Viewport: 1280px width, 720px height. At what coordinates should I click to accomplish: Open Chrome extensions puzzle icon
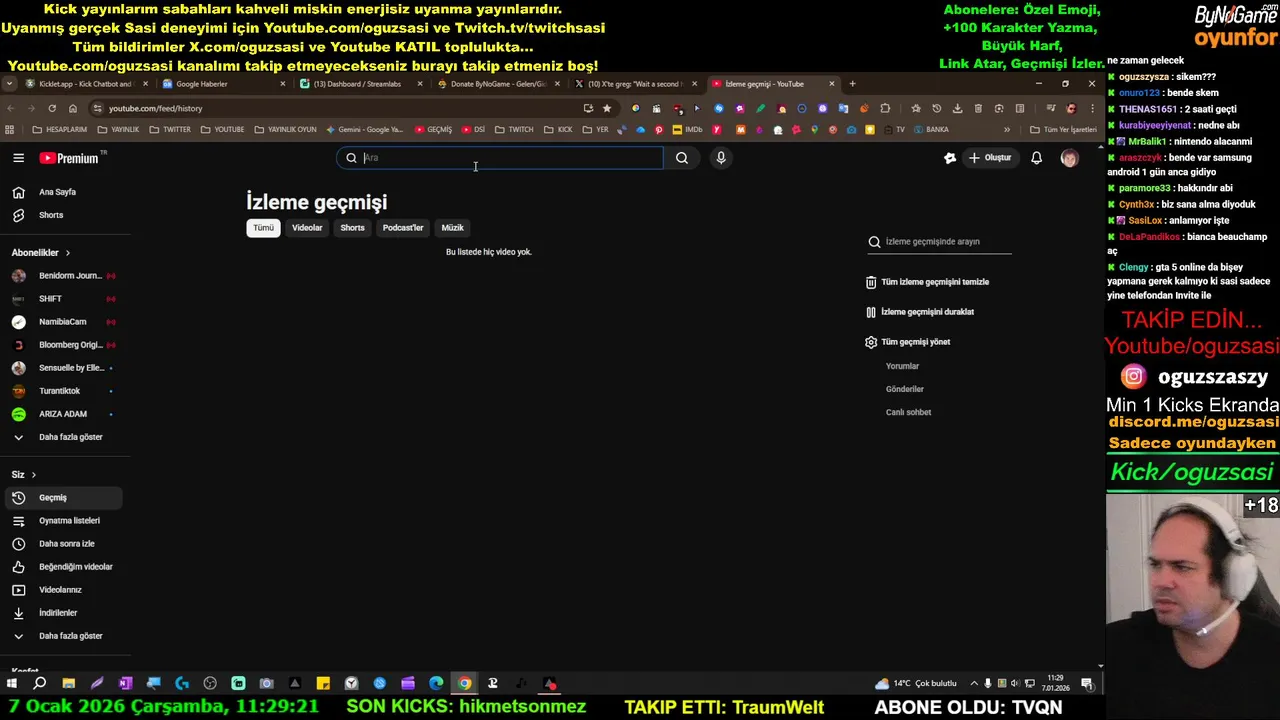885,108
